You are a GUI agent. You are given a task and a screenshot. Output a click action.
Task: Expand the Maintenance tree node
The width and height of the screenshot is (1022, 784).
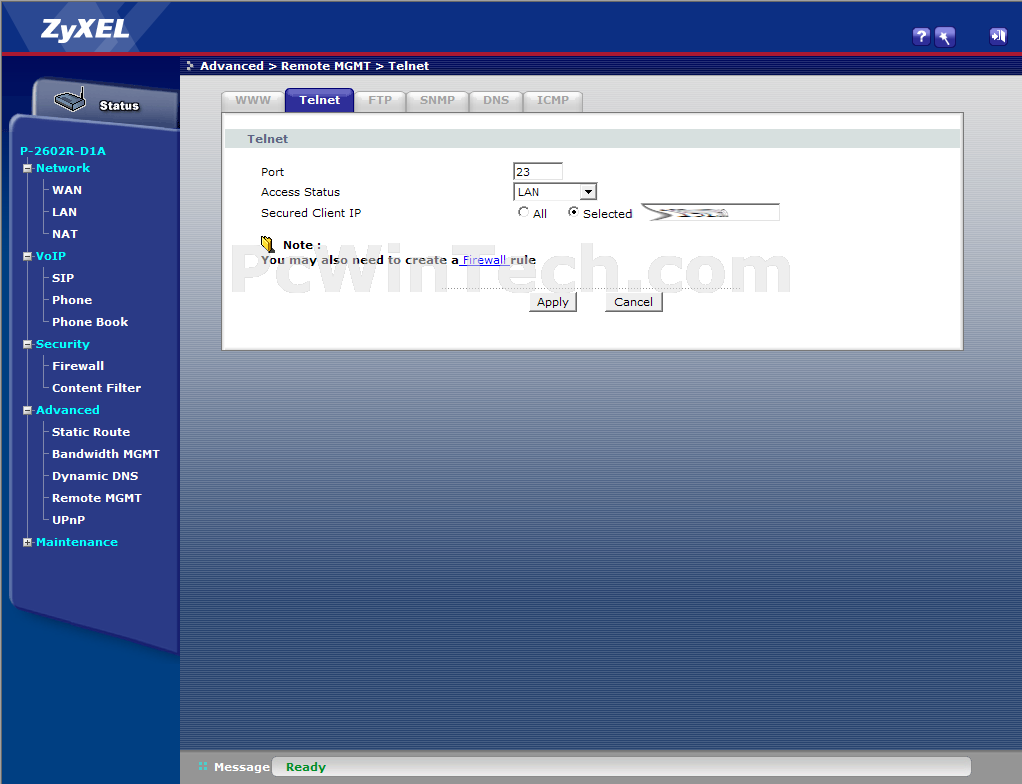click(27, 542)
